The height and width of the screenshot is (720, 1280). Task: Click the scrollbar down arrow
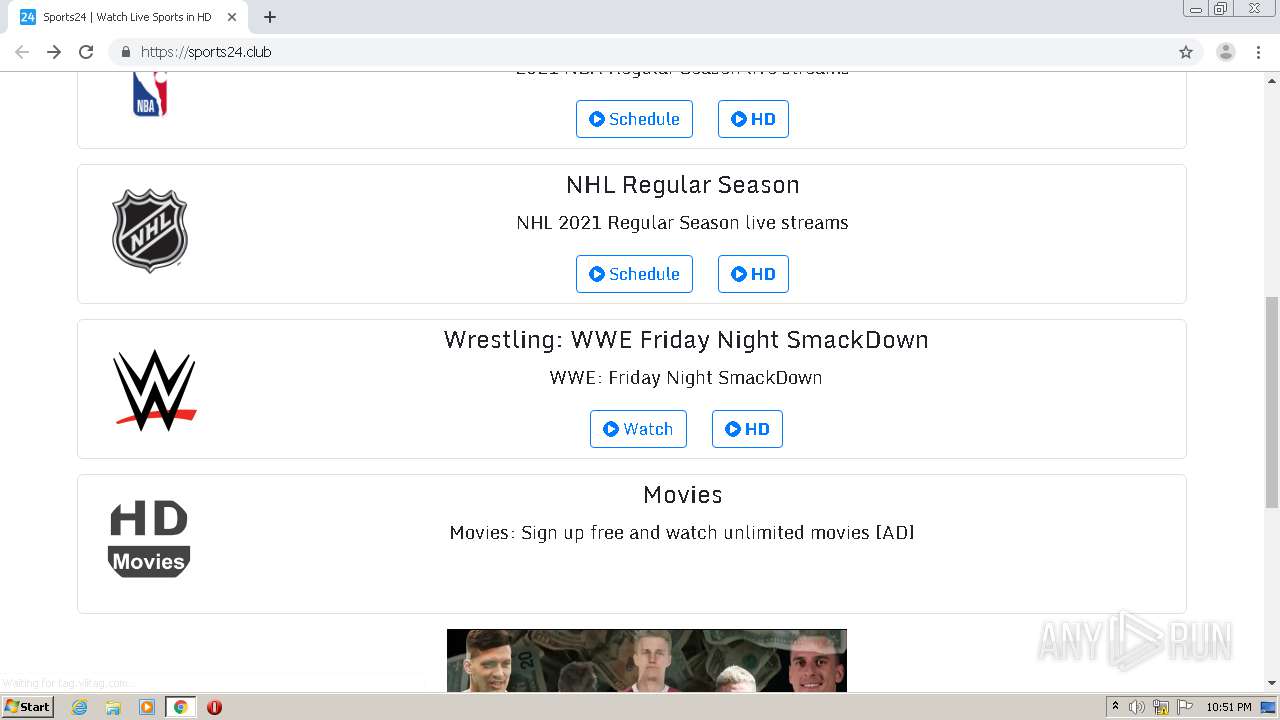1272,683
